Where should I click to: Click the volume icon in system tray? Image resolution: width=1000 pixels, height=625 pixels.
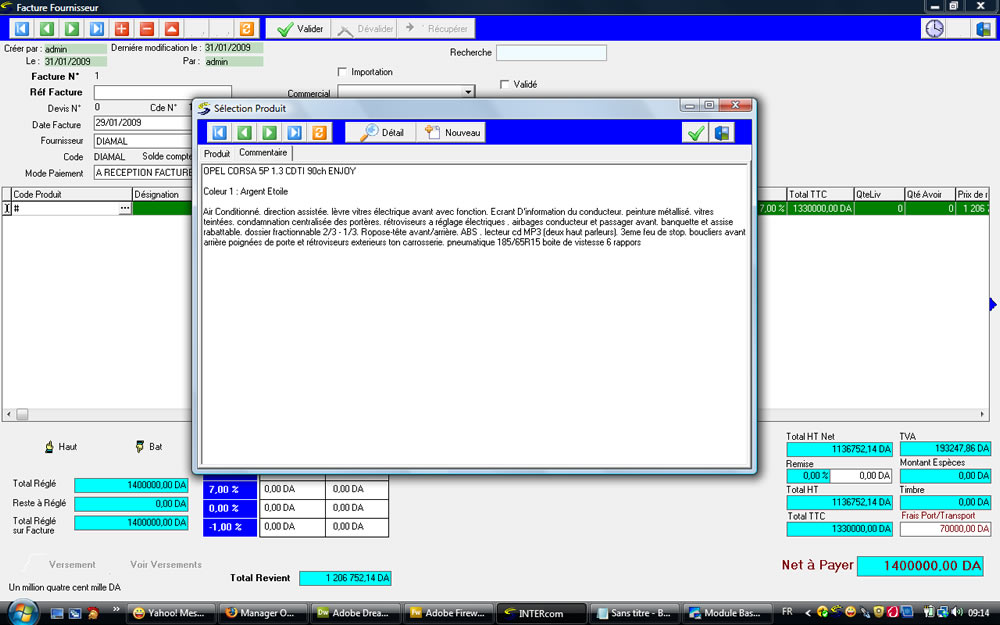[x=957, y=612]
